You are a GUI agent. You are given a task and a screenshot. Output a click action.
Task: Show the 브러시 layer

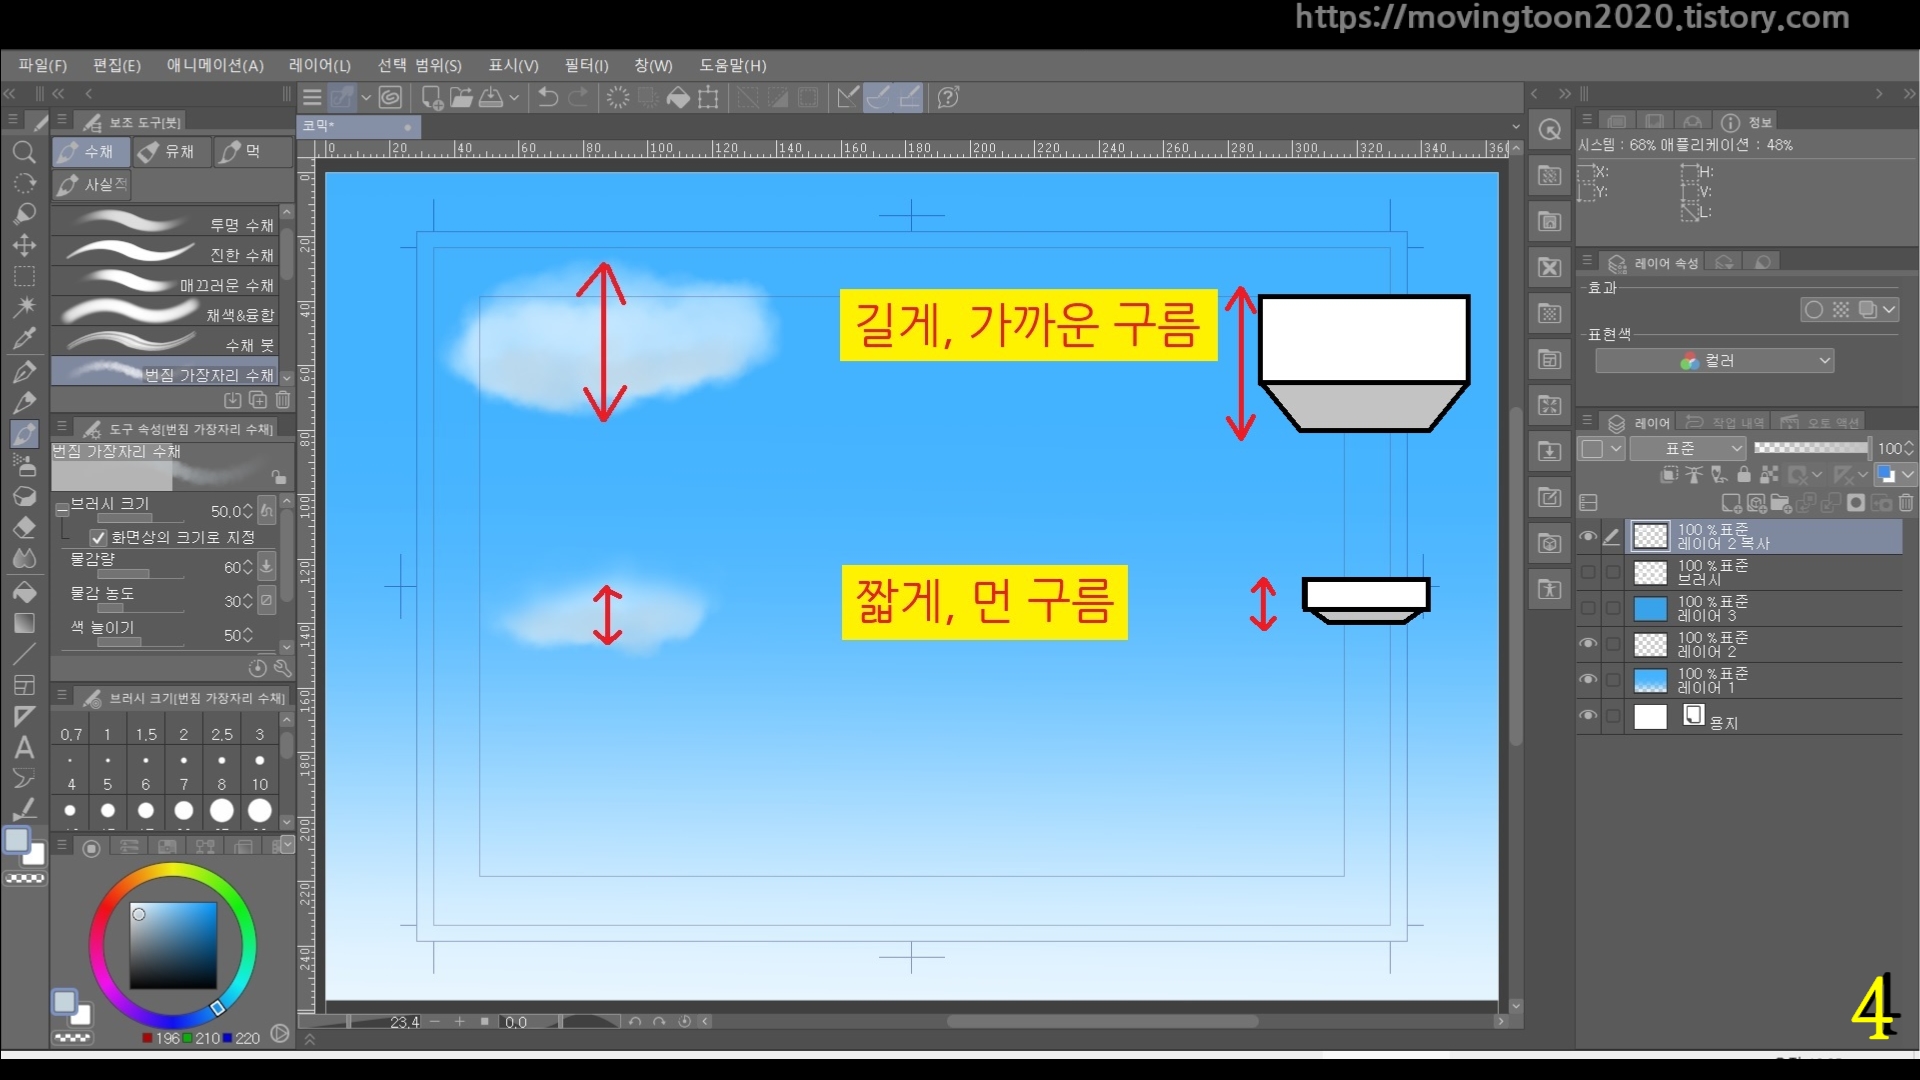(x=1587, y=573)
